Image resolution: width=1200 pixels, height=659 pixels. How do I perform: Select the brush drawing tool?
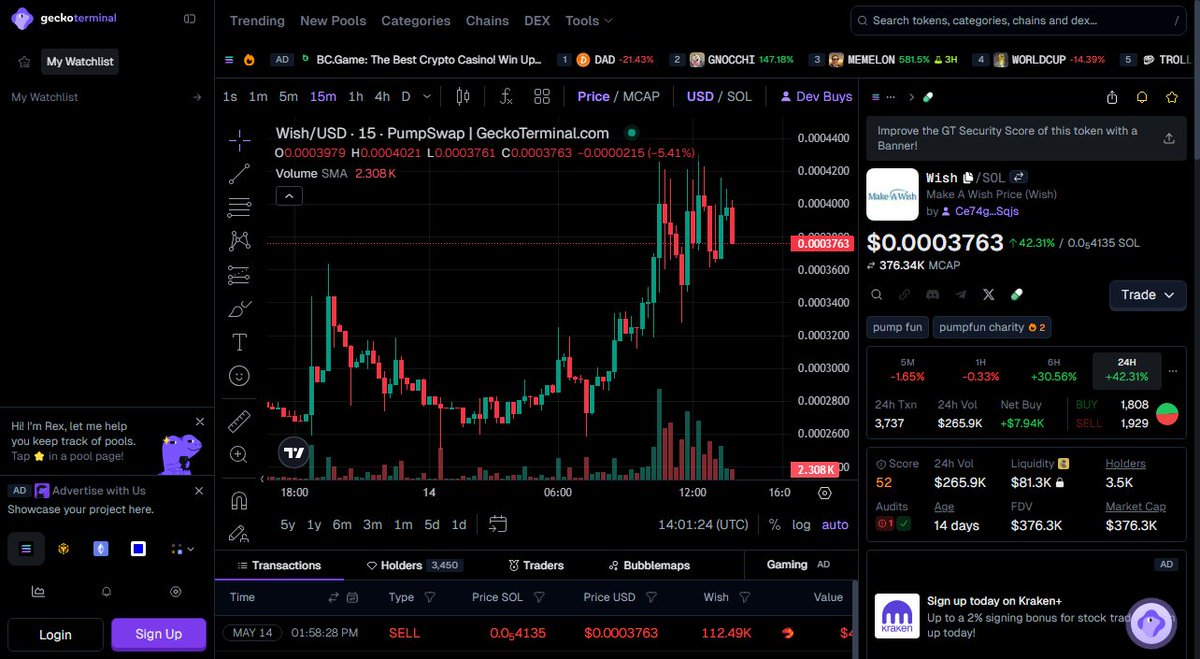239,309
